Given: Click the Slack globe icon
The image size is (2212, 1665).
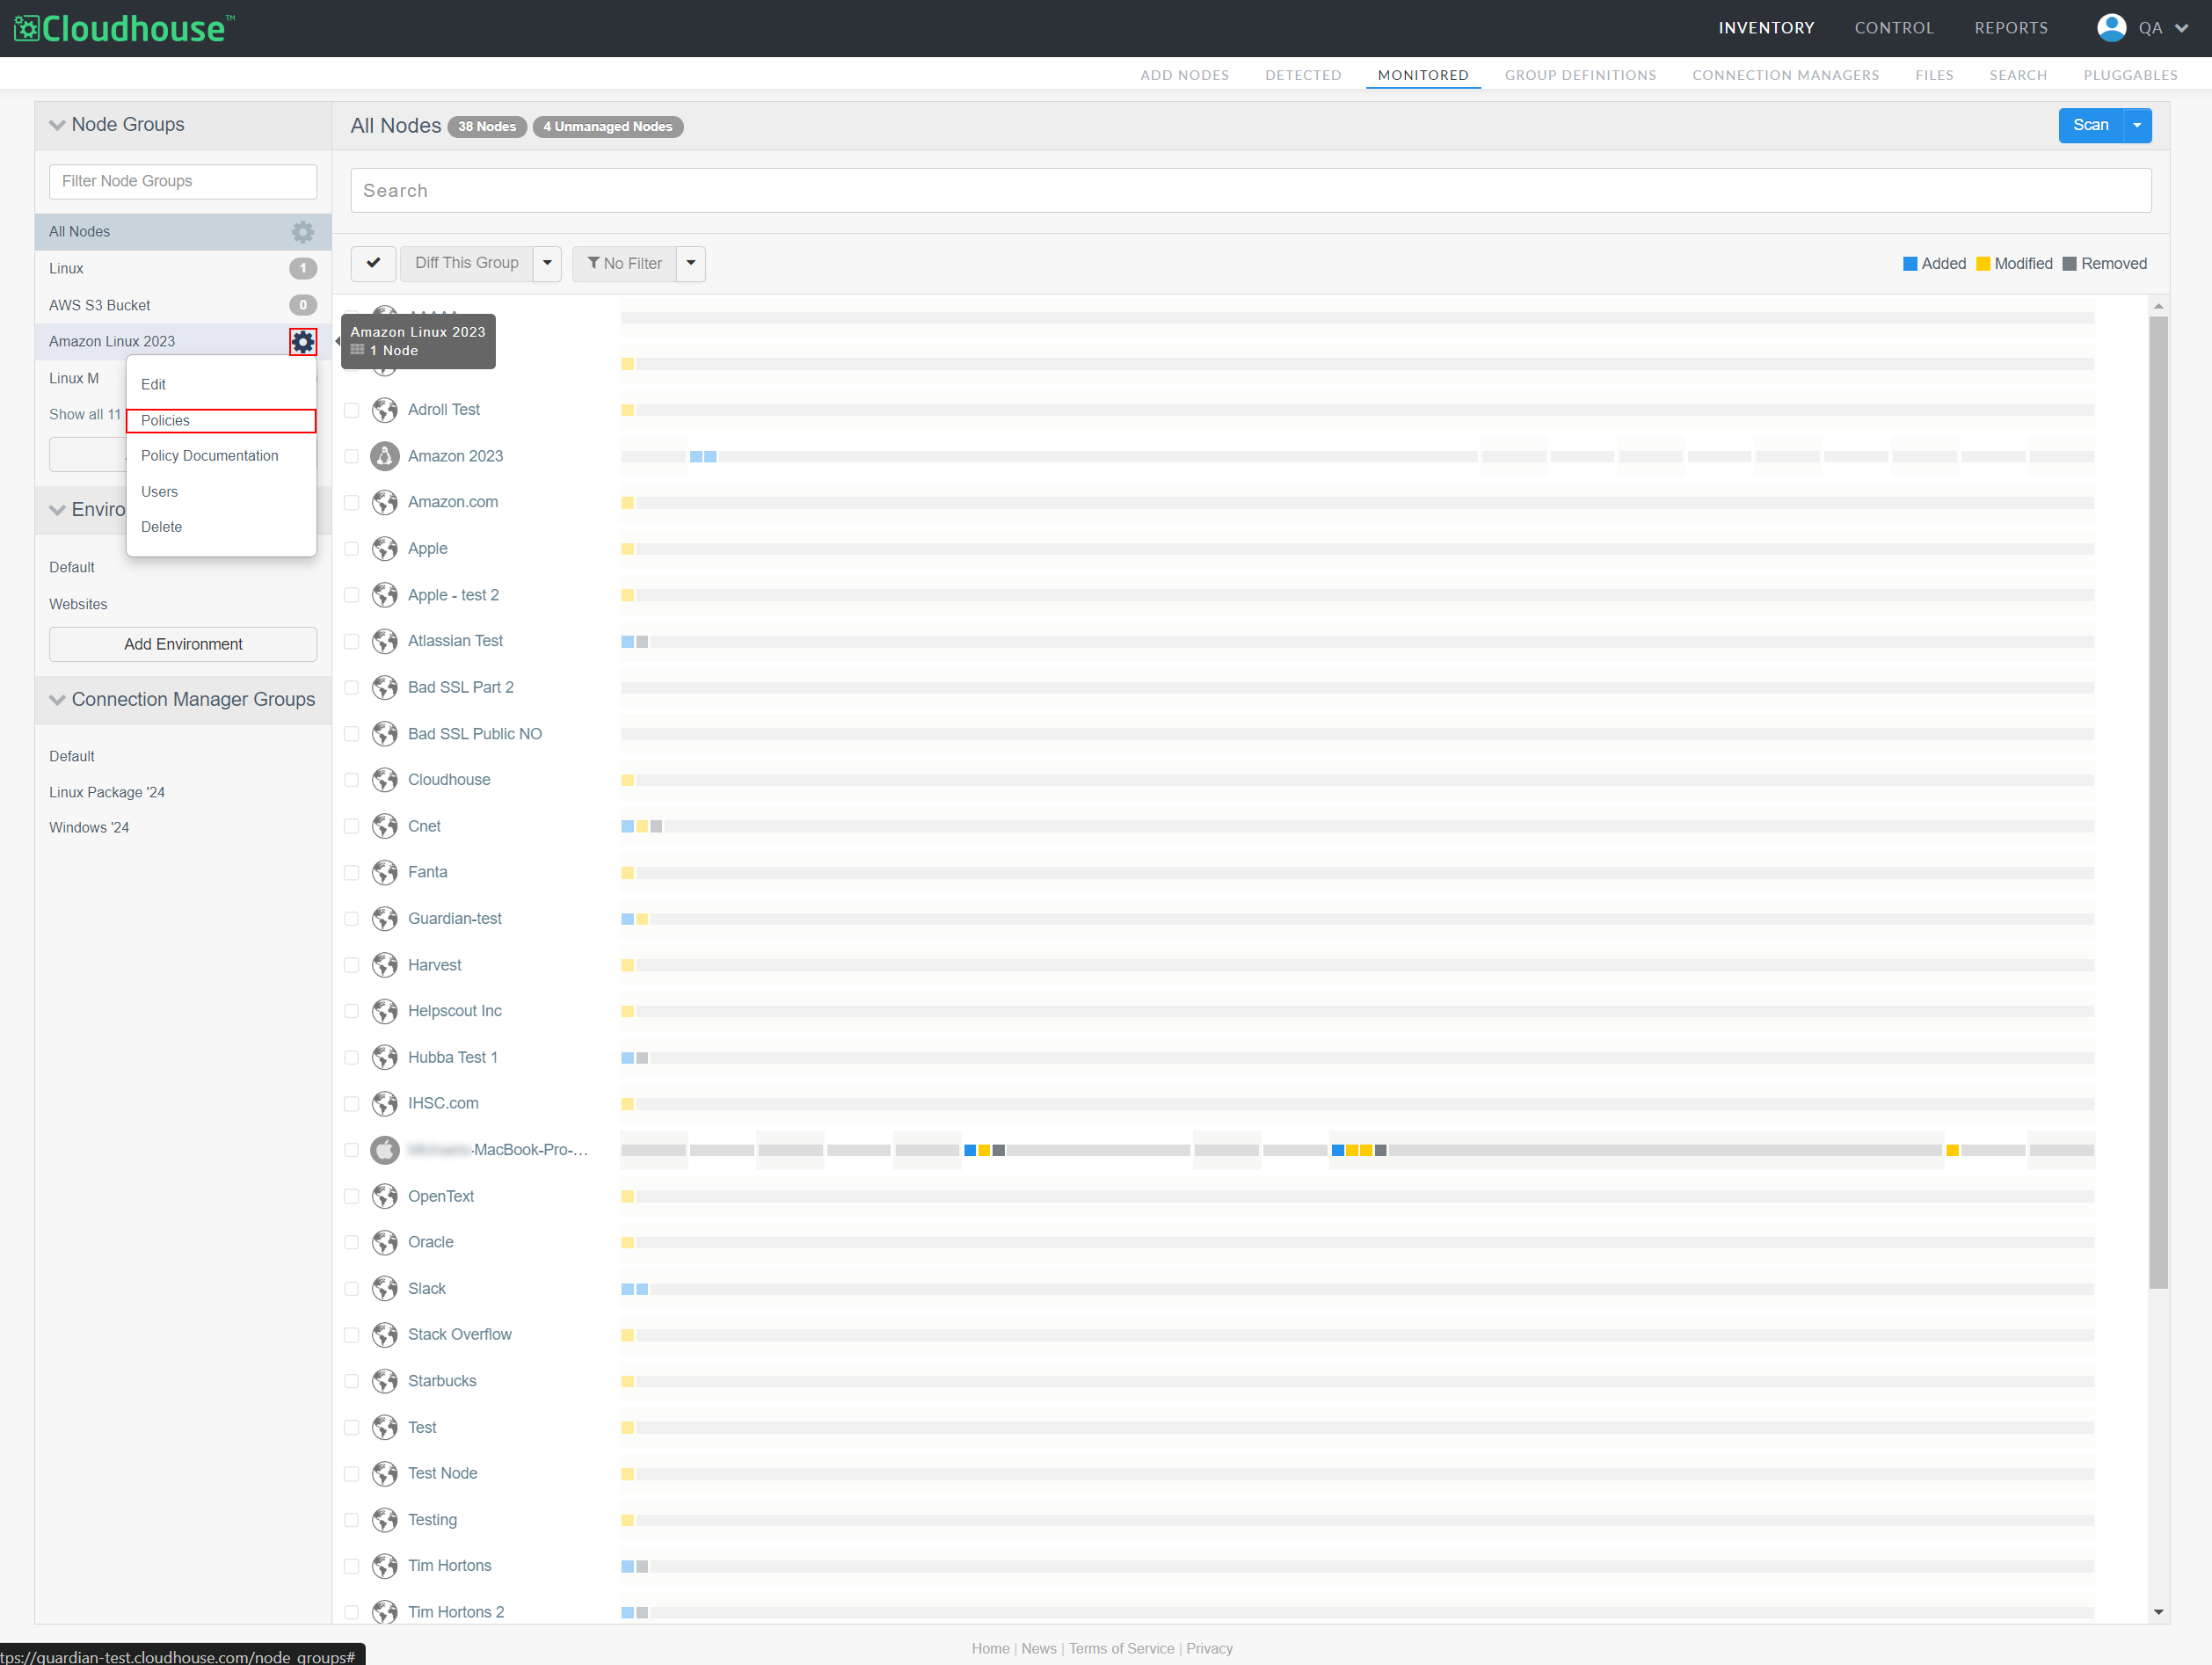Looking at the screenshot, I should click(385, 1289).
